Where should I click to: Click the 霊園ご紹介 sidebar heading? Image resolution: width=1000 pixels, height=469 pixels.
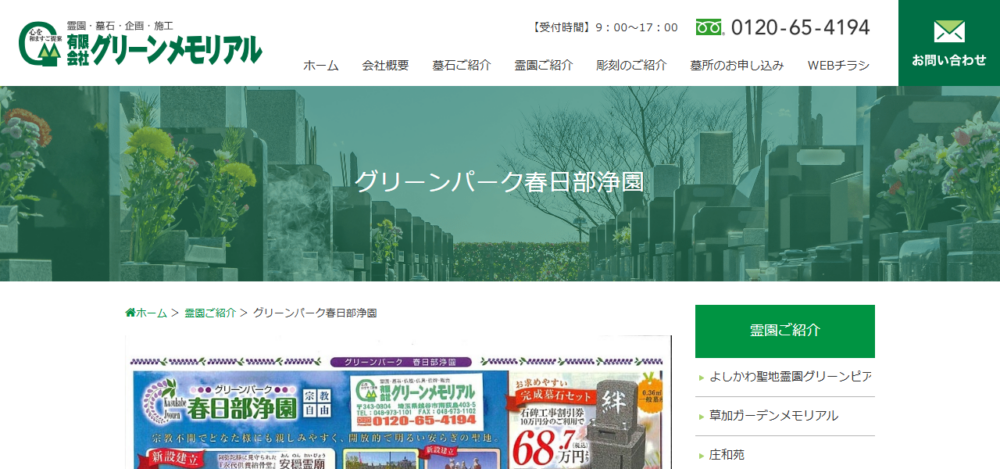[x=784, y=331]
